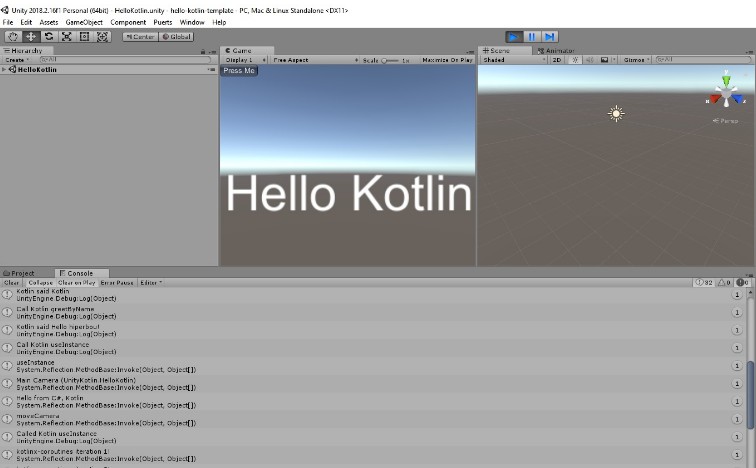Toggle Console info message filter showing 32
This screenshot has width=756, height=468.
click(703, 283)
